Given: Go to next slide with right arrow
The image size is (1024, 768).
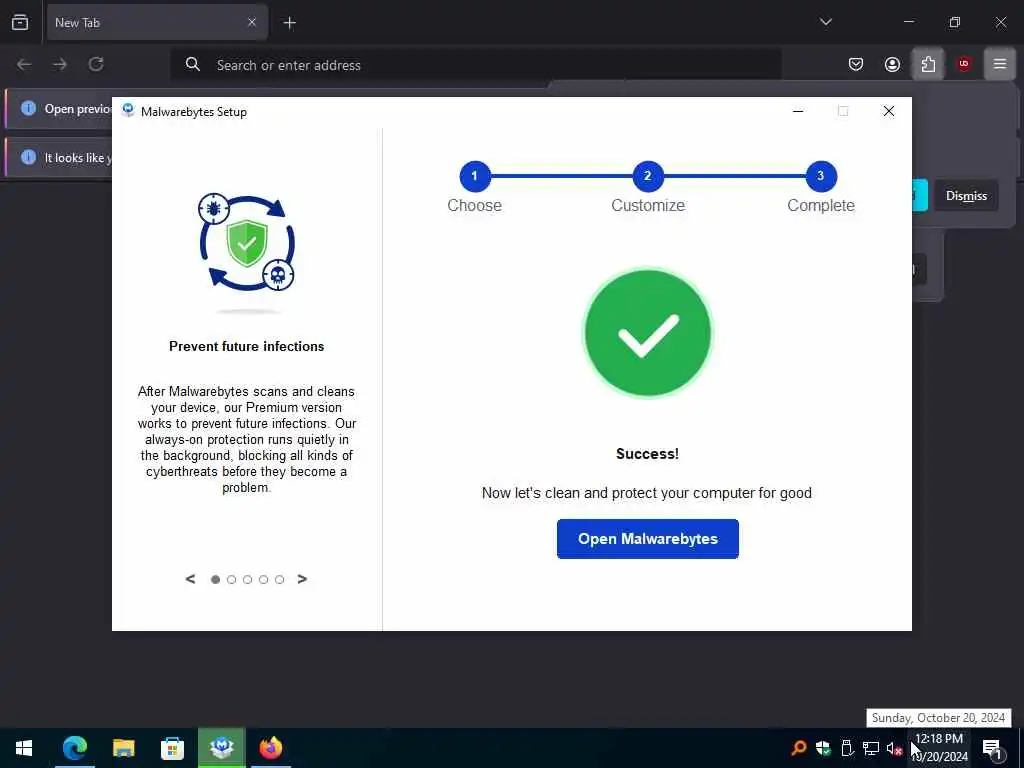Looking at the screenshot, I should [x=302, y=579].
